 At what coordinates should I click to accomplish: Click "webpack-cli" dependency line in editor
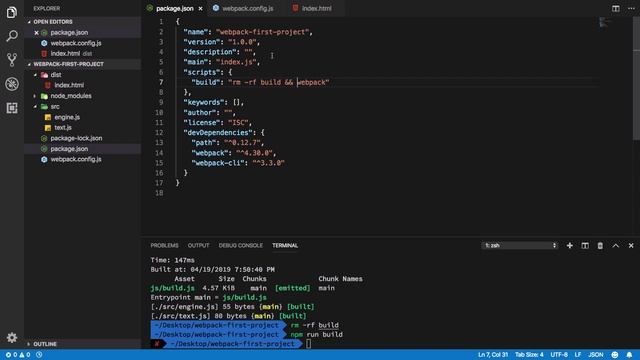238,163
